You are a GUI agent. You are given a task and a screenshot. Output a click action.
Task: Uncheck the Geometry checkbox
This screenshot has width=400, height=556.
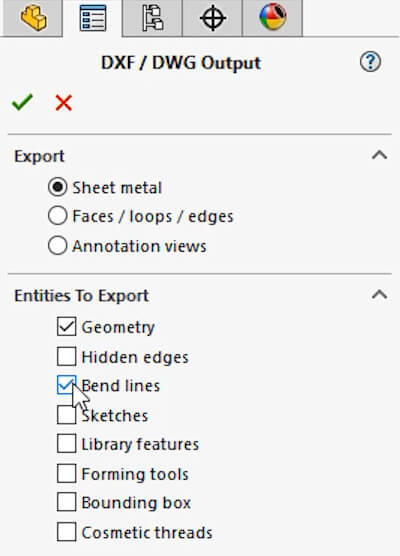(x=66, y=327)
